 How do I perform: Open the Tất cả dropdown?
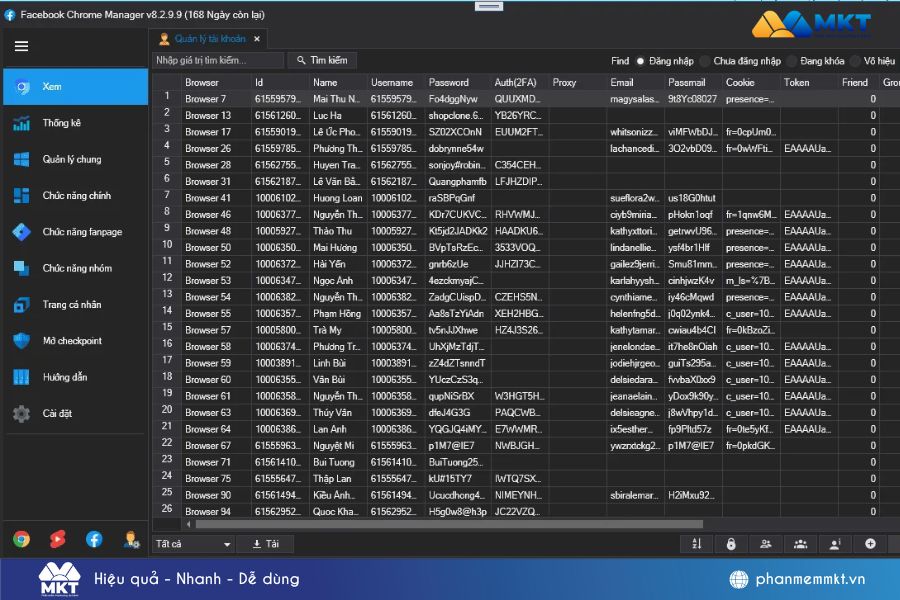click(193, 544)
